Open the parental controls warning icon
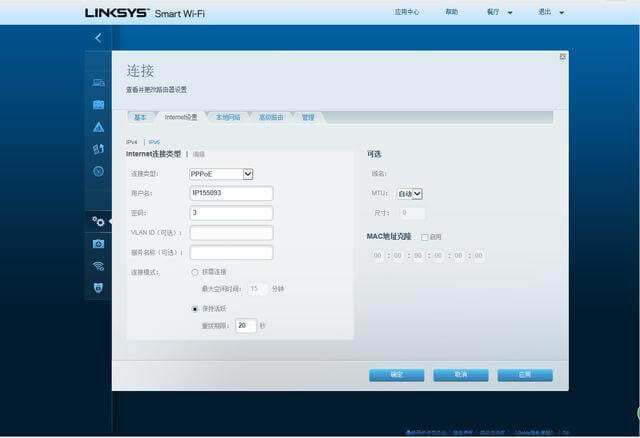Image resolution: width=640 pixels, height=438 pixels. (x=98, y=127)
